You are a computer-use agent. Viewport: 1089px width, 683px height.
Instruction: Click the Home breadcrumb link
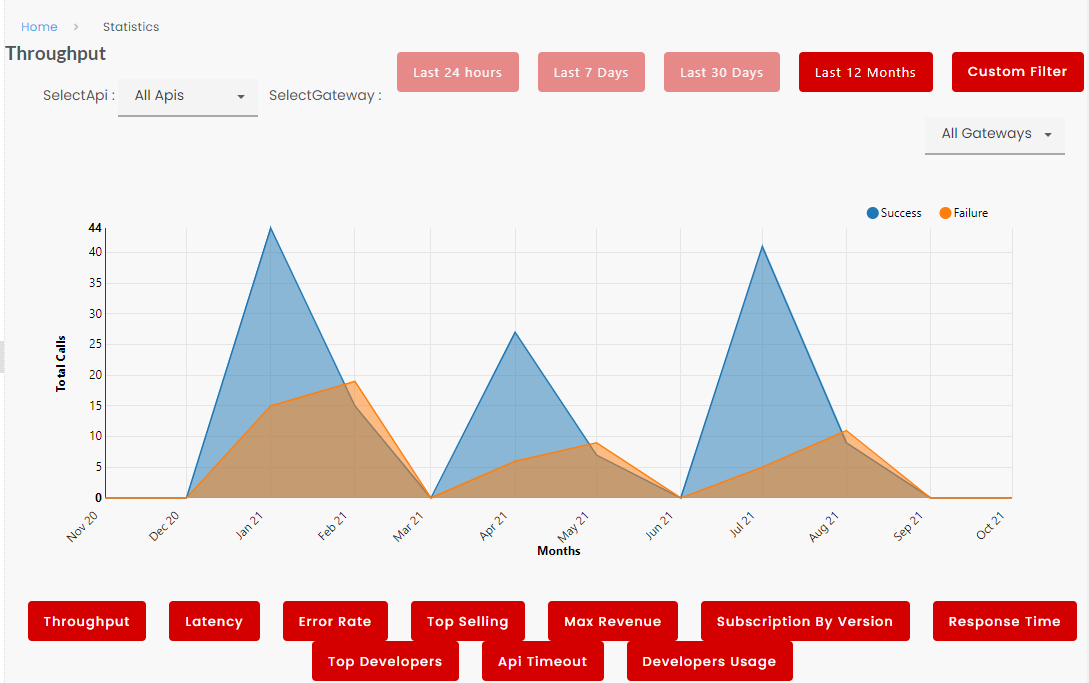coord(39,27)
